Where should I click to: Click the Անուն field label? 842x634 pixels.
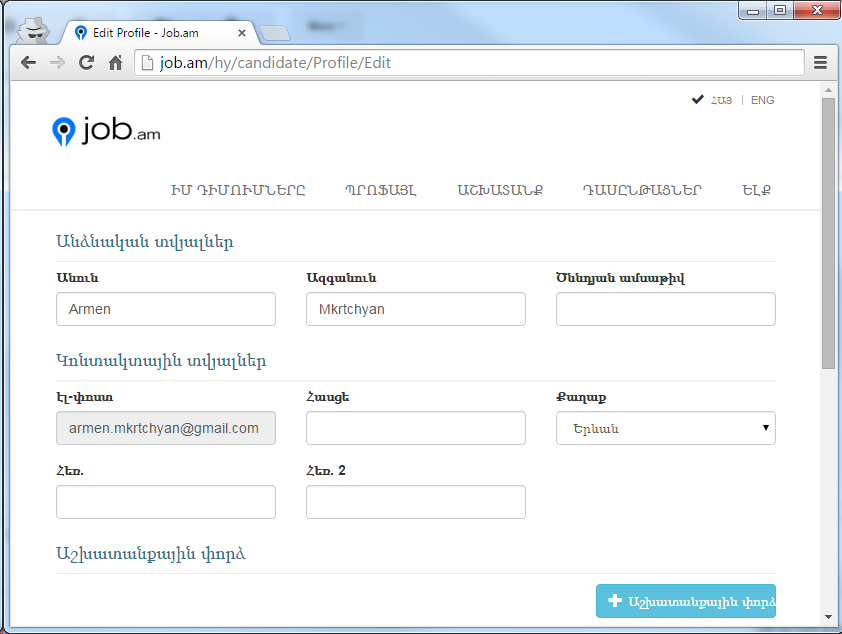tap(78, 278)
